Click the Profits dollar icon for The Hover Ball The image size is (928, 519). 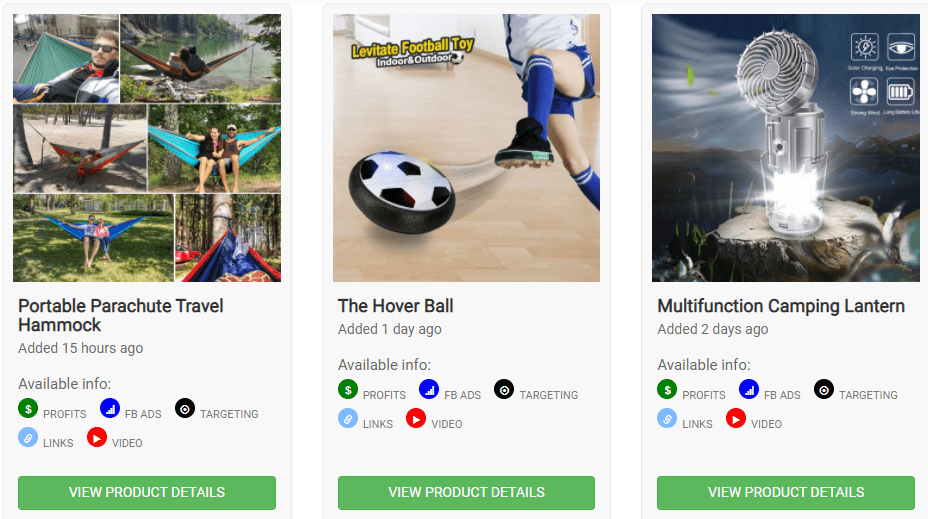[x=348, y=389]
